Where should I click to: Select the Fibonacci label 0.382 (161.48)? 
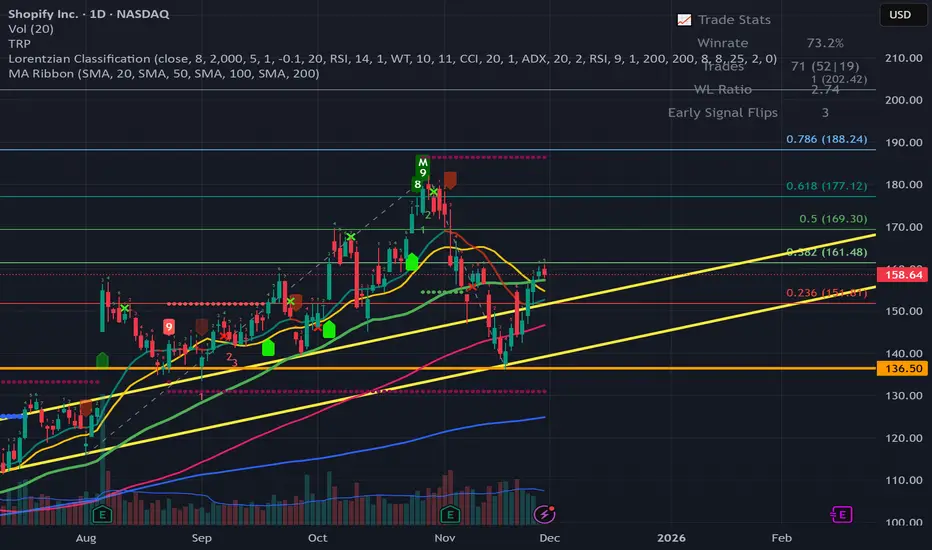pos(826,252)
